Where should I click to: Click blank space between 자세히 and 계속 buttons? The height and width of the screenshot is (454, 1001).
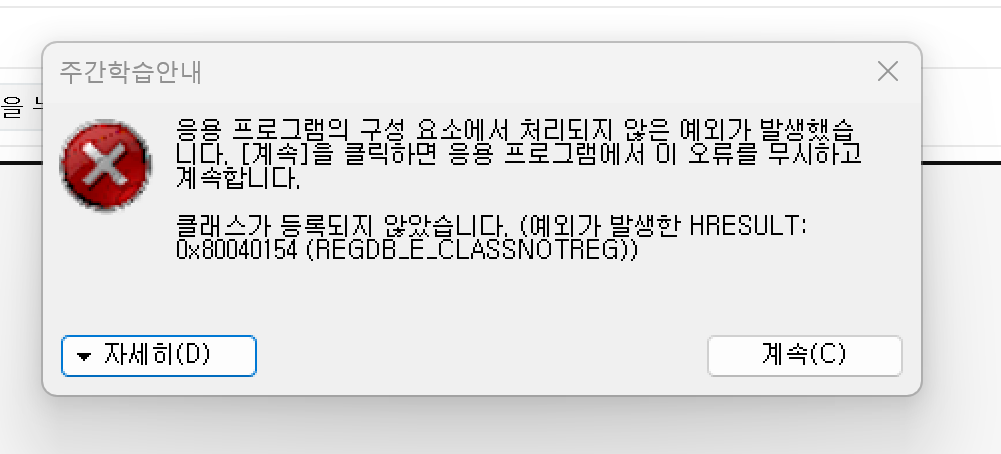point(481,356)
